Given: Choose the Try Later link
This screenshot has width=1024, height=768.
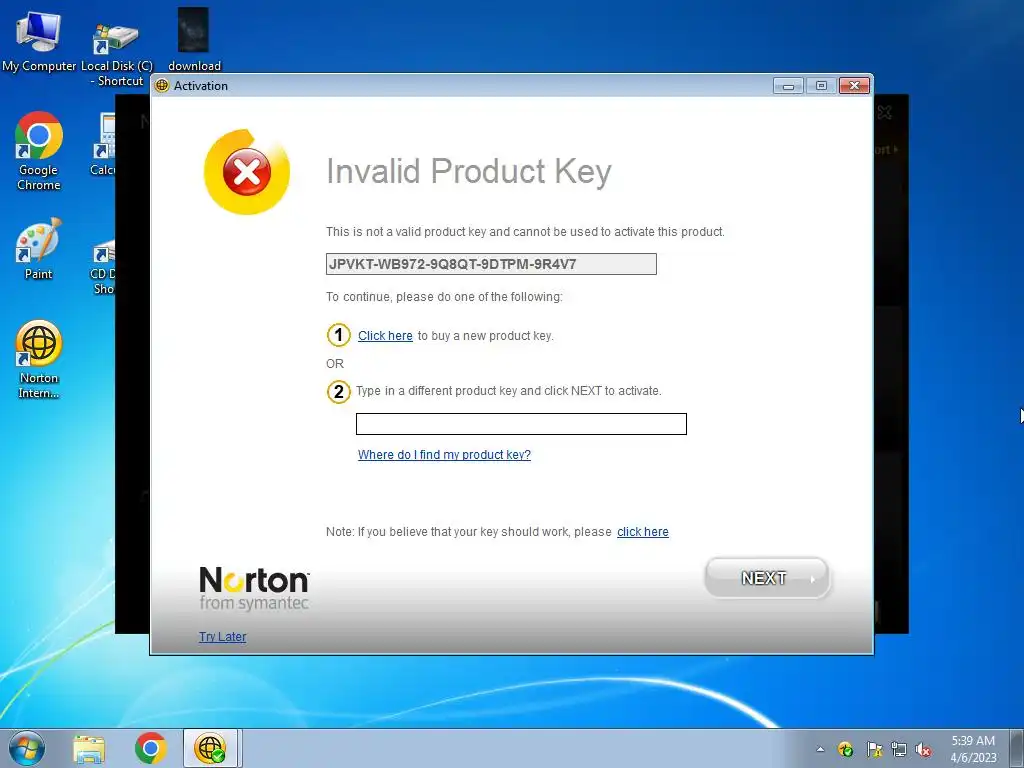Looking at the screenshot, I should 223,637.
